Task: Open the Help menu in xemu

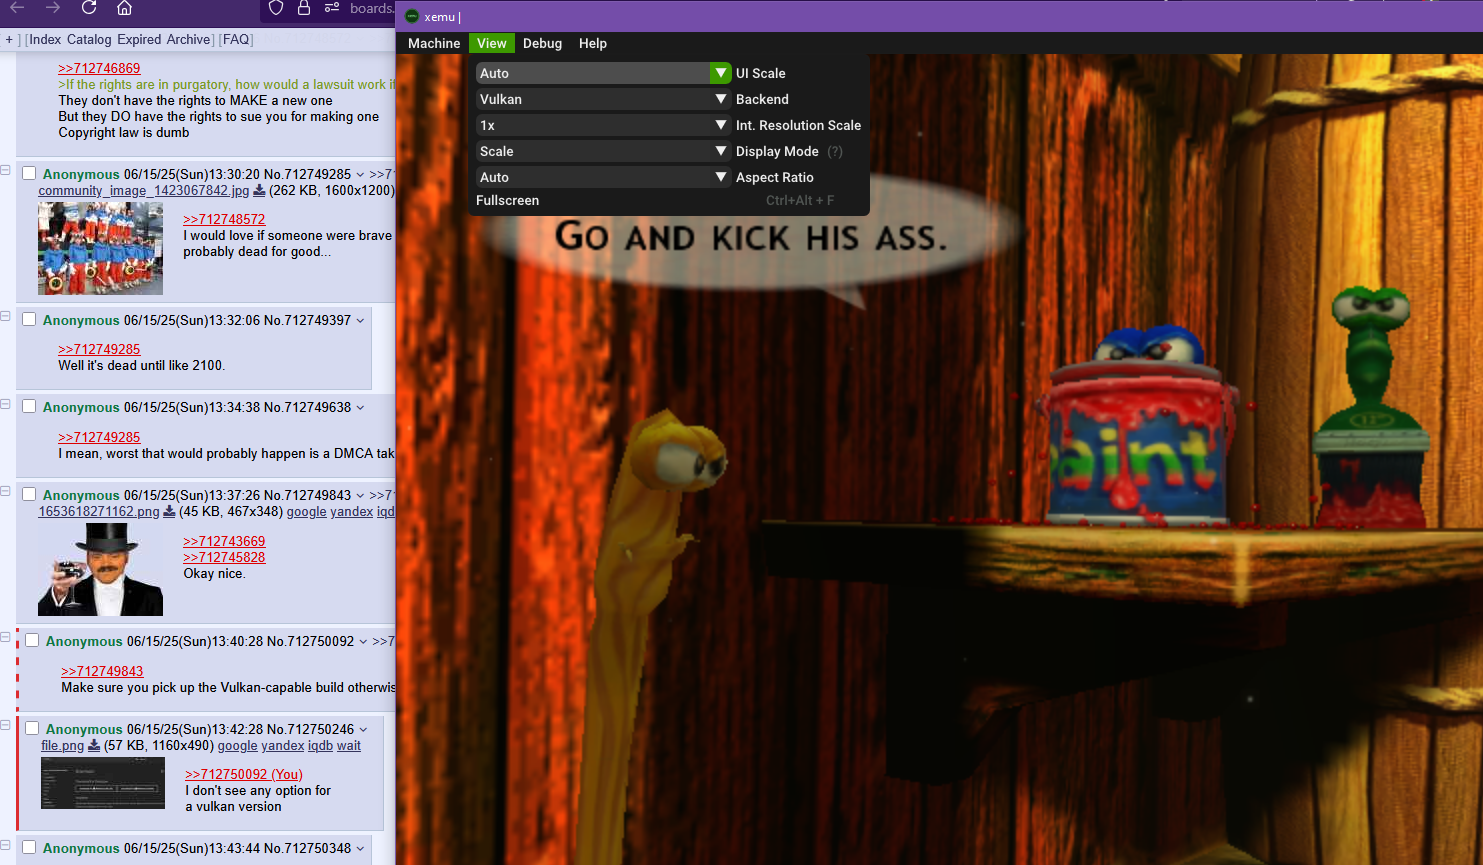Action: click(x=593, y=43)
